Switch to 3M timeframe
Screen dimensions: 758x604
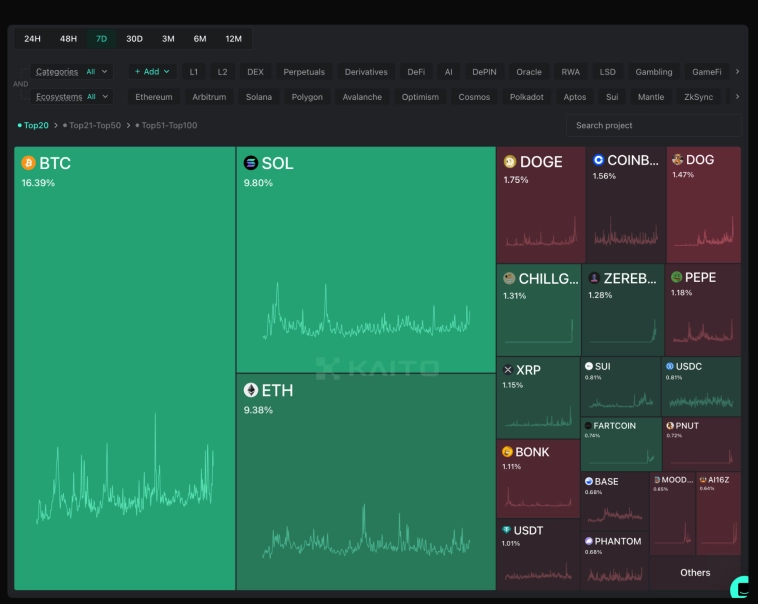click(x=168, y=39)
